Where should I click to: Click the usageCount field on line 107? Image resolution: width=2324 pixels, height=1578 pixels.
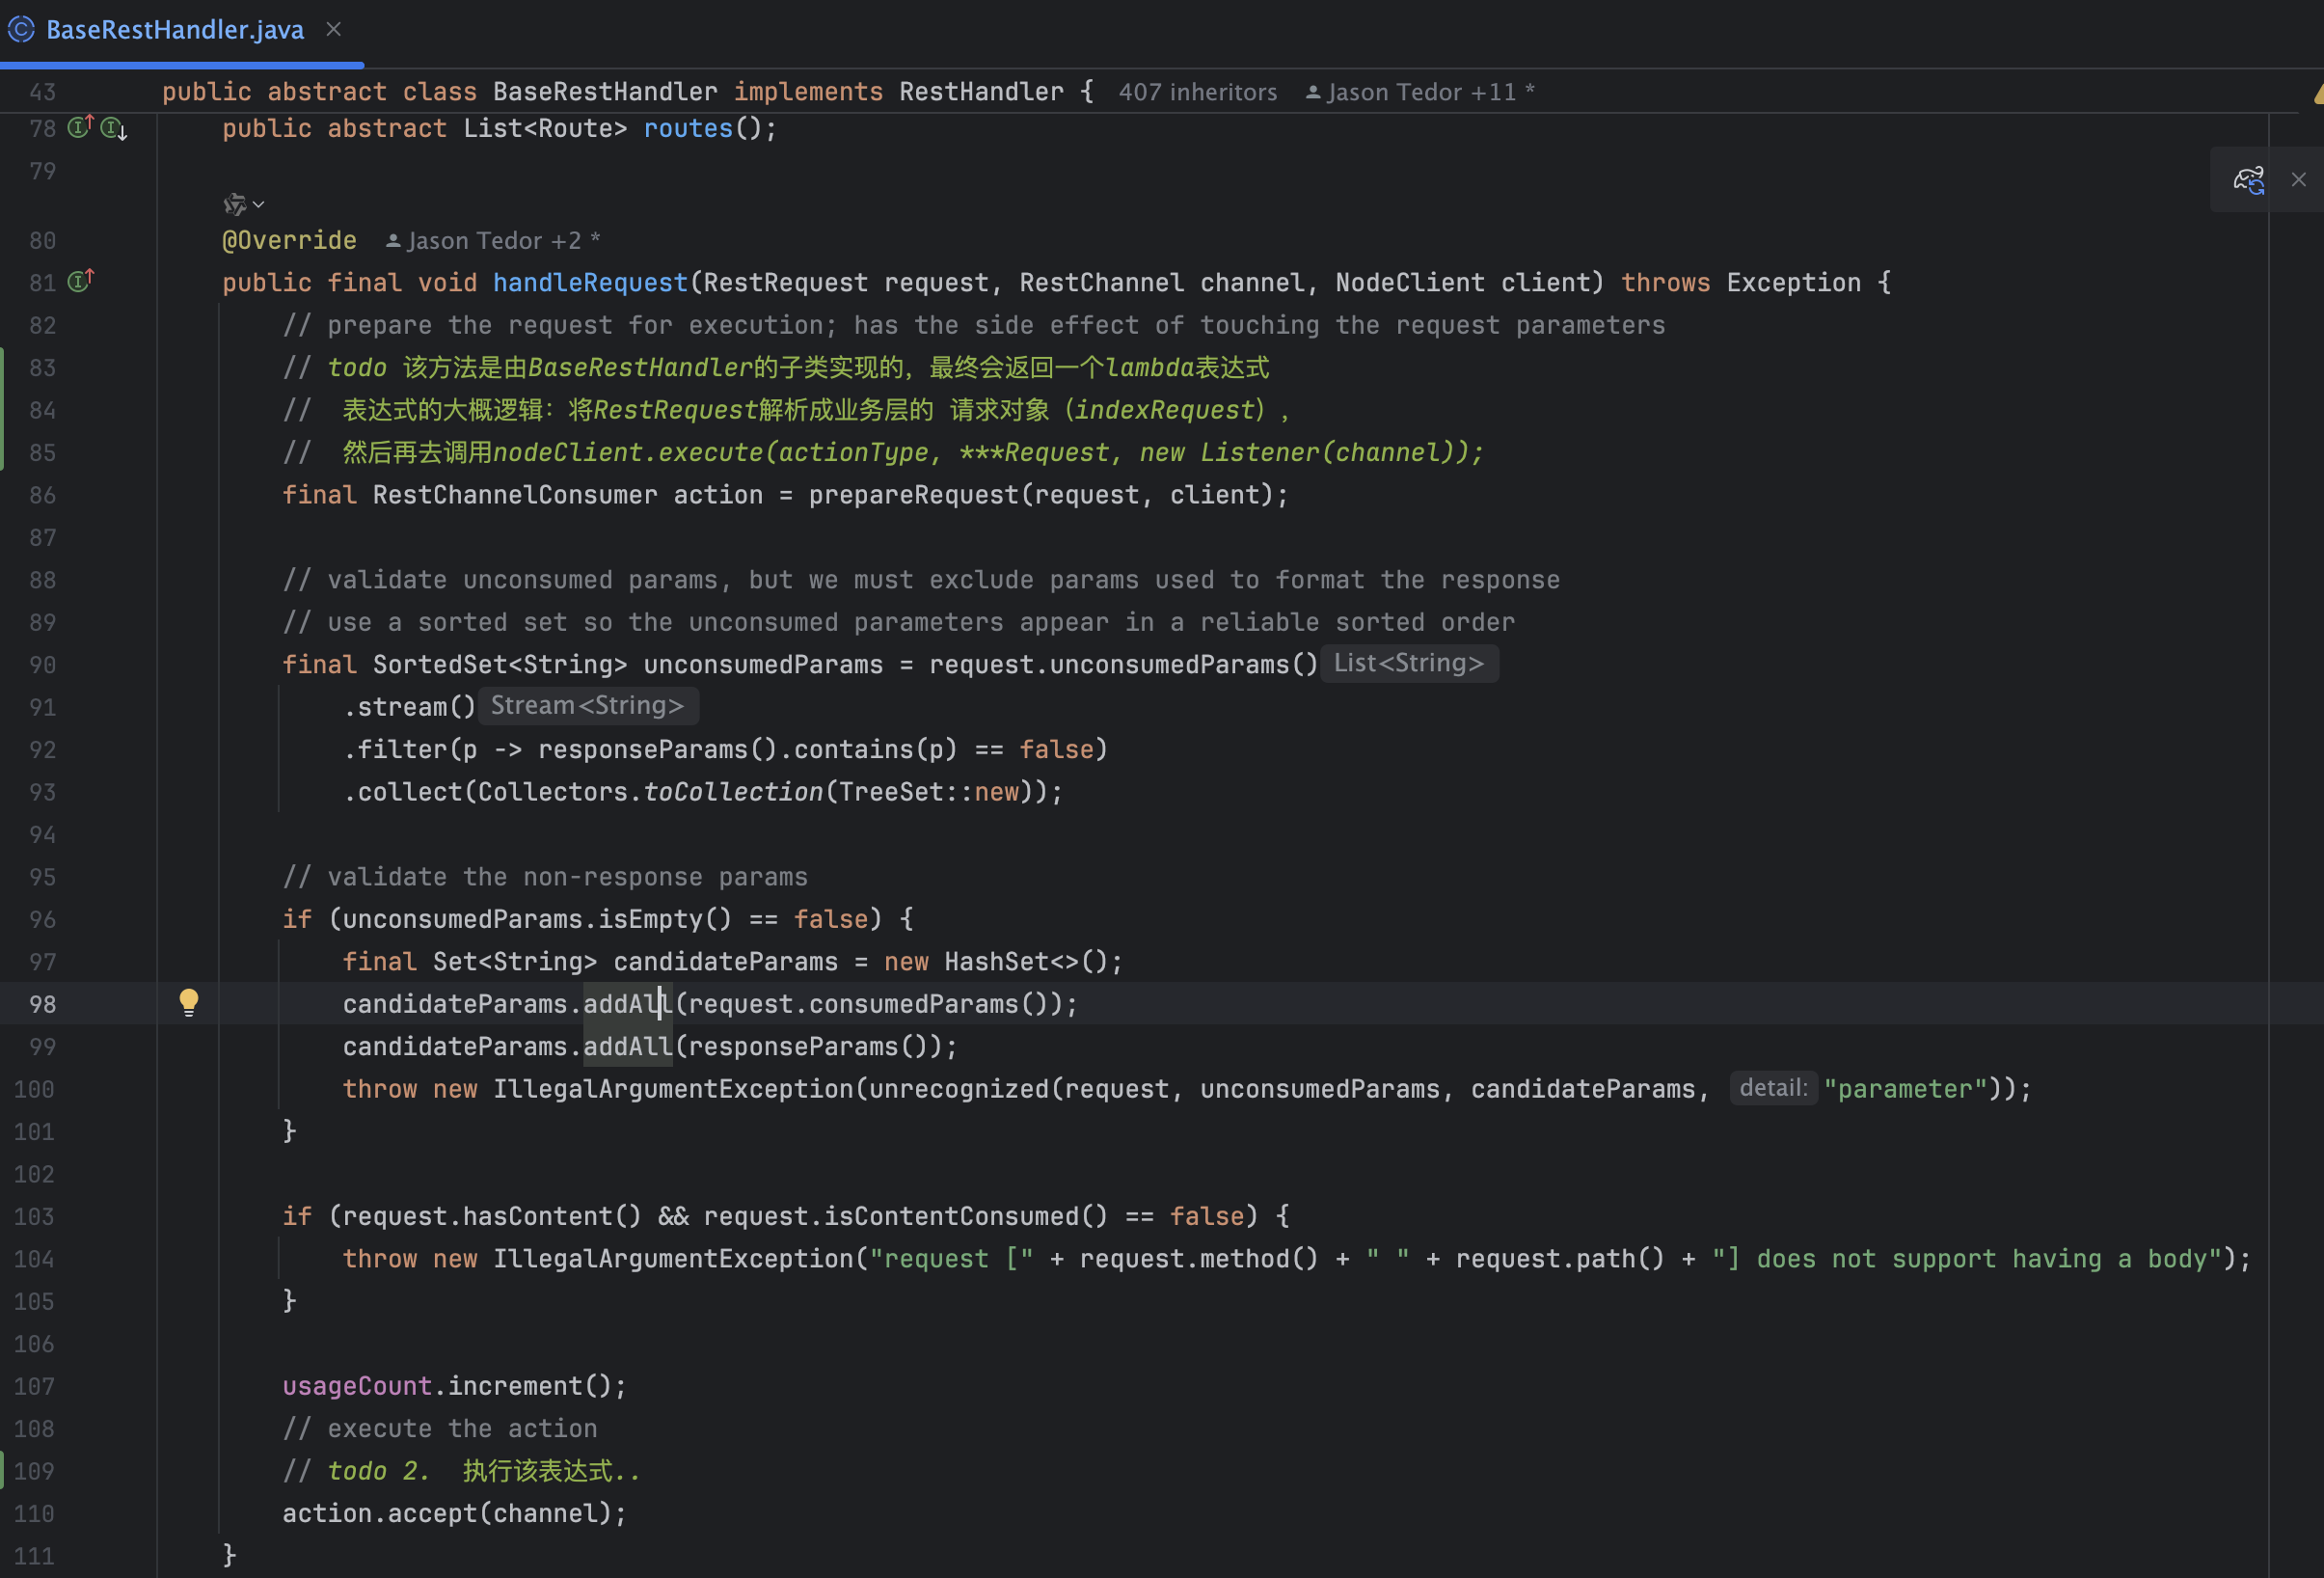357,1386
